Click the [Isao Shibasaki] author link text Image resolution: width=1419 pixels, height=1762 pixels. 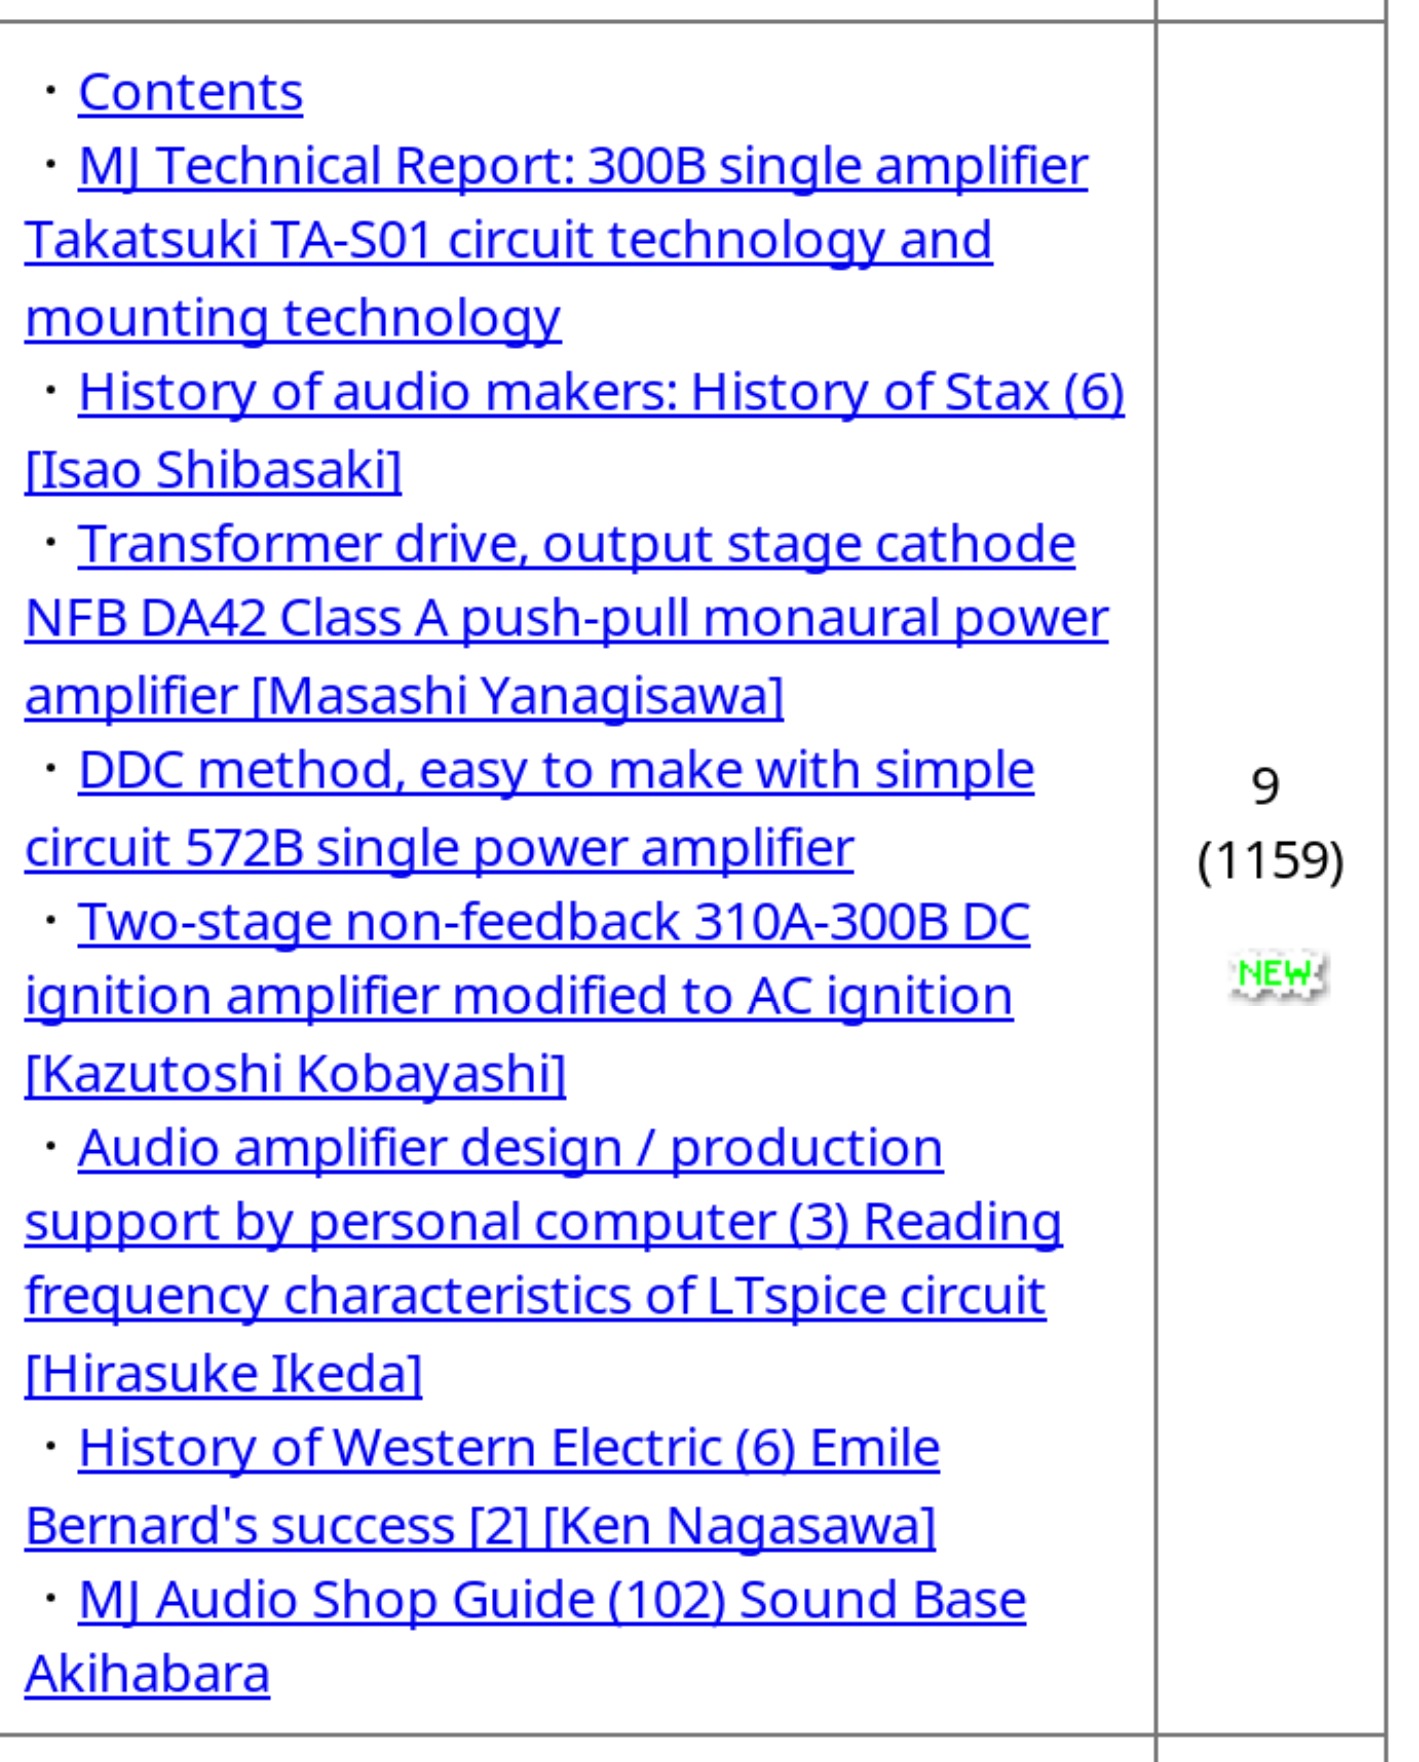coord(213,470)
